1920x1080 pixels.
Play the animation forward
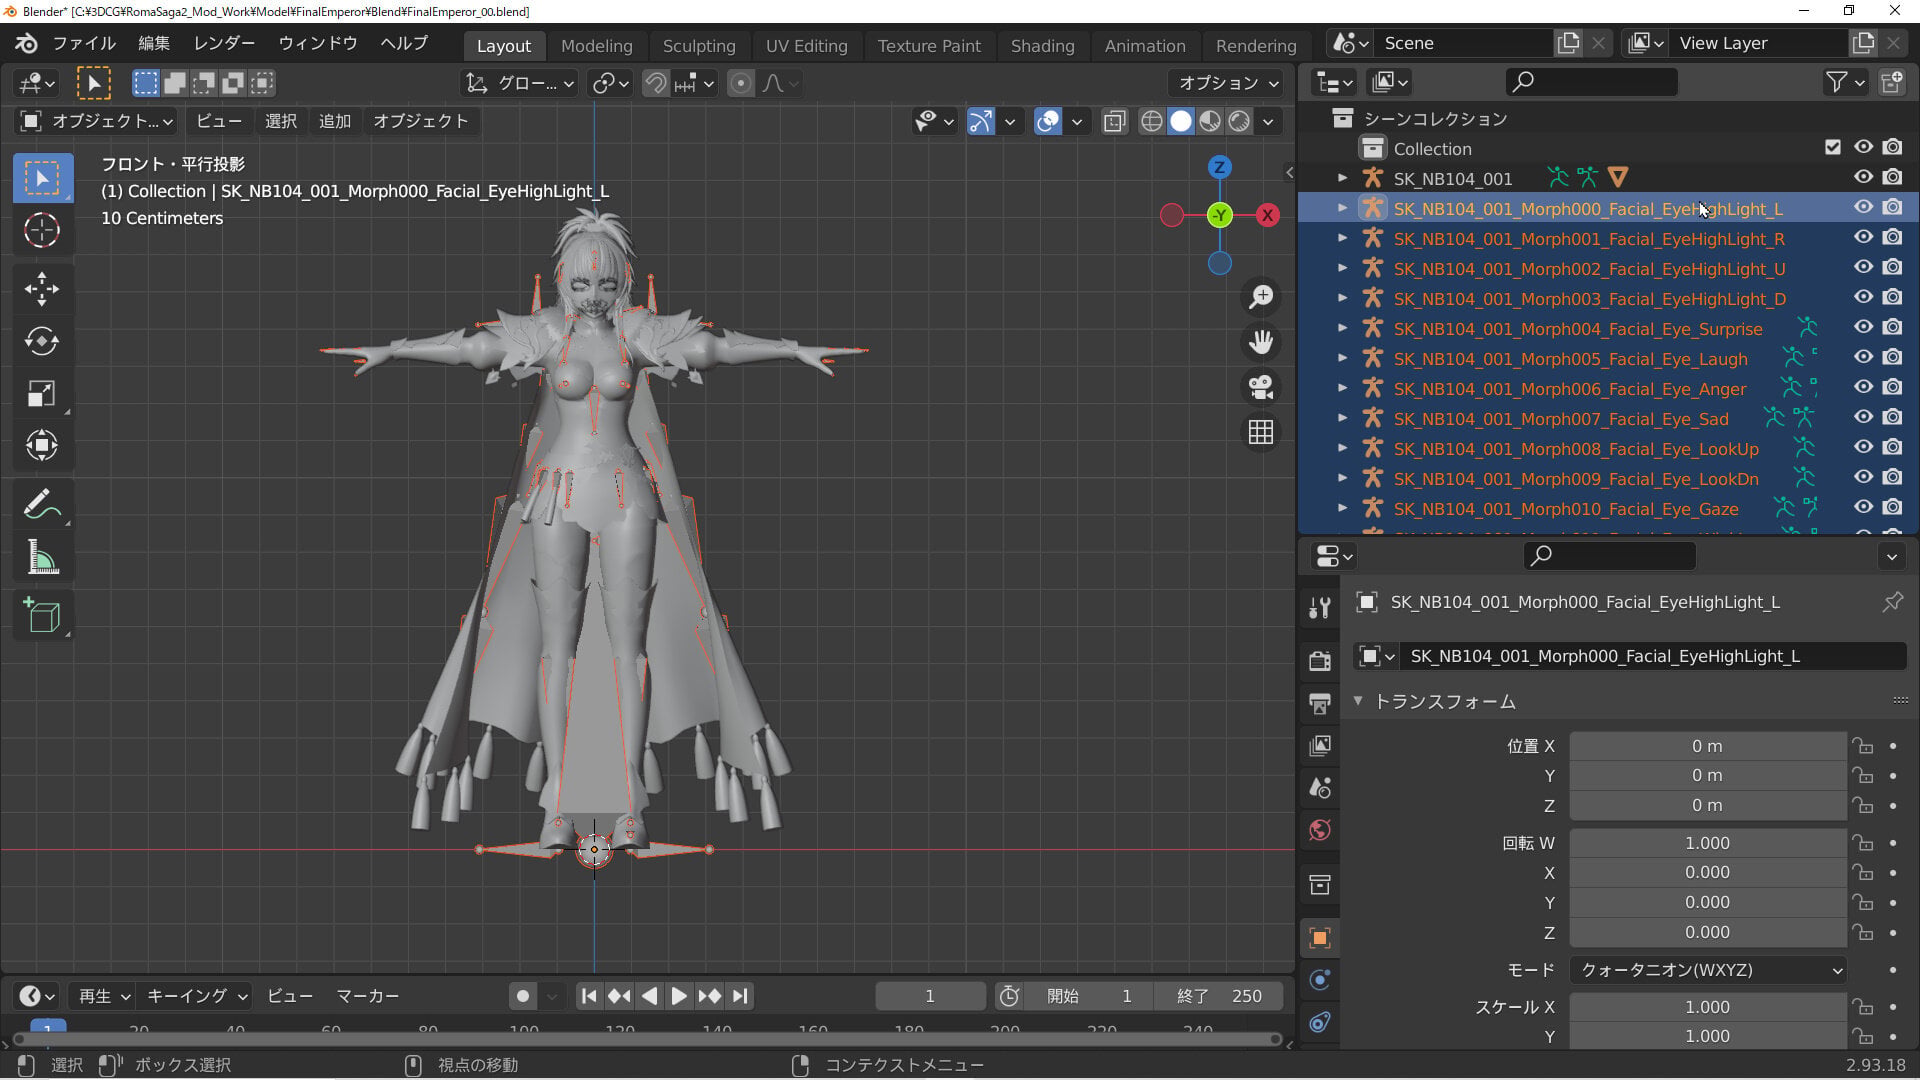click(x=678, y=996)
